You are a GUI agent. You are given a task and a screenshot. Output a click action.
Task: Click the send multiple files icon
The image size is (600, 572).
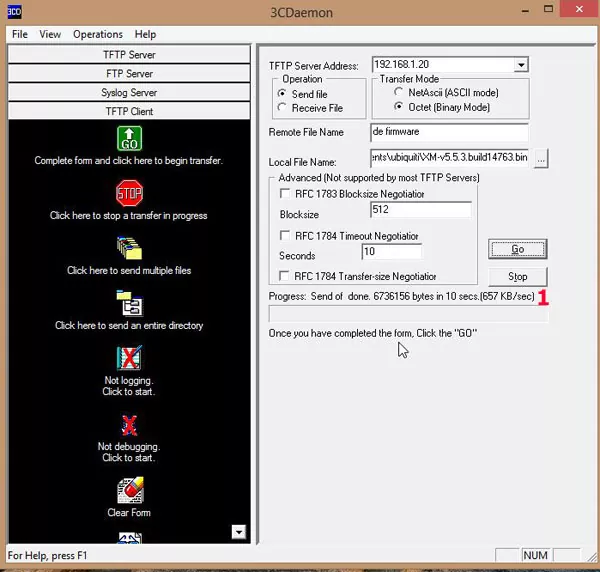(x=129, y=247)
